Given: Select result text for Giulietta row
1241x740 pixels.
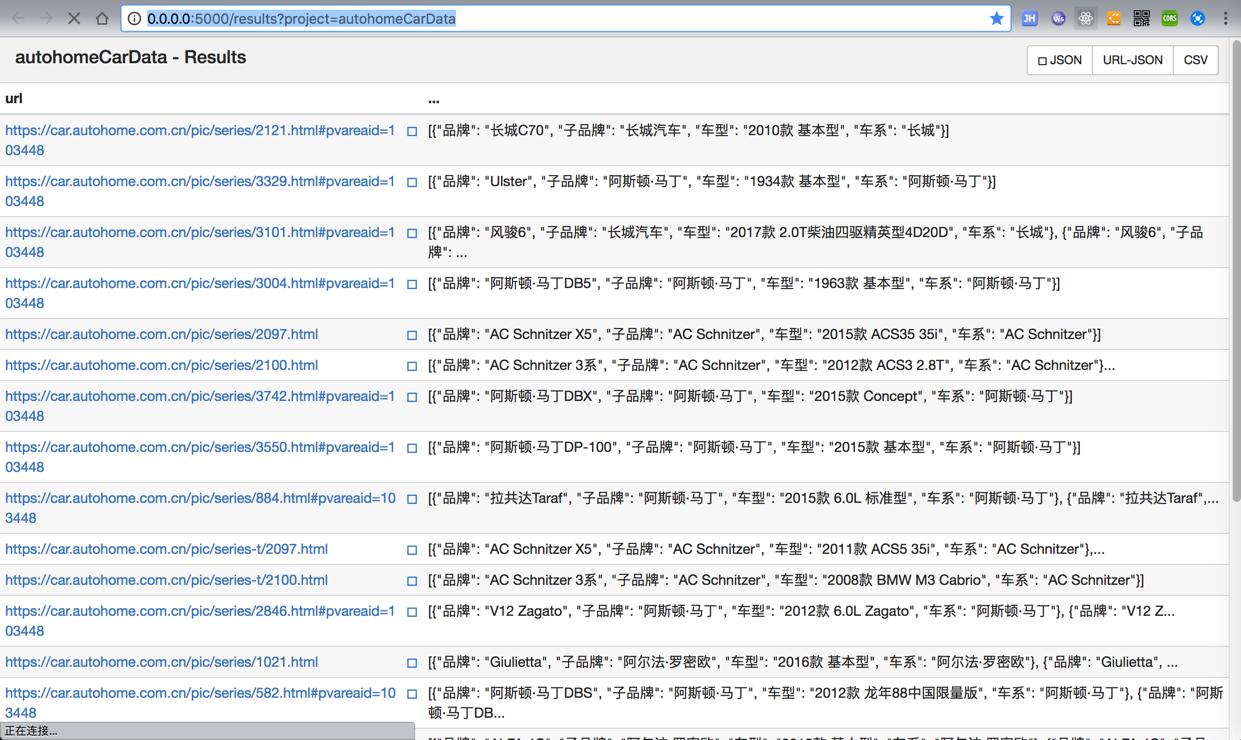Looking at the screenshot, I should (x=802, y=662).
